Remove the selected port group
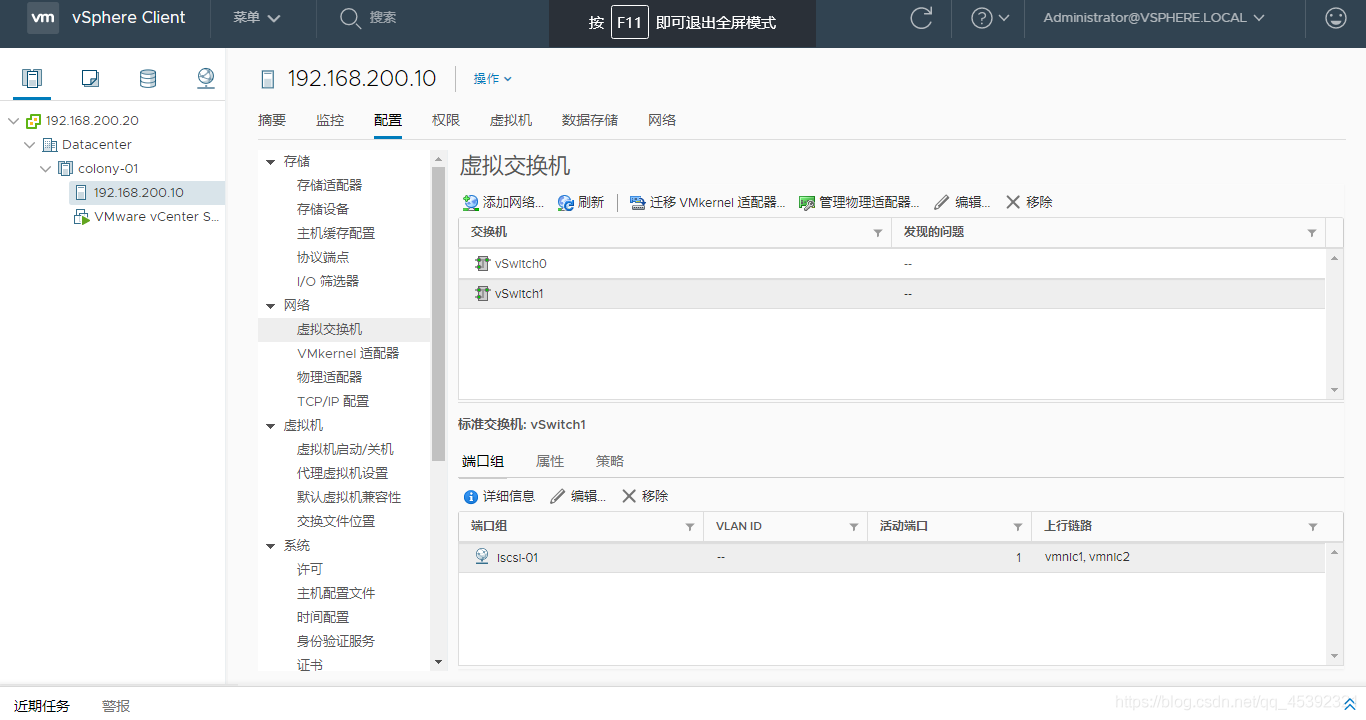Image resolution: width=1366 pixels, height=720 pixels. [x=645, y=496]
